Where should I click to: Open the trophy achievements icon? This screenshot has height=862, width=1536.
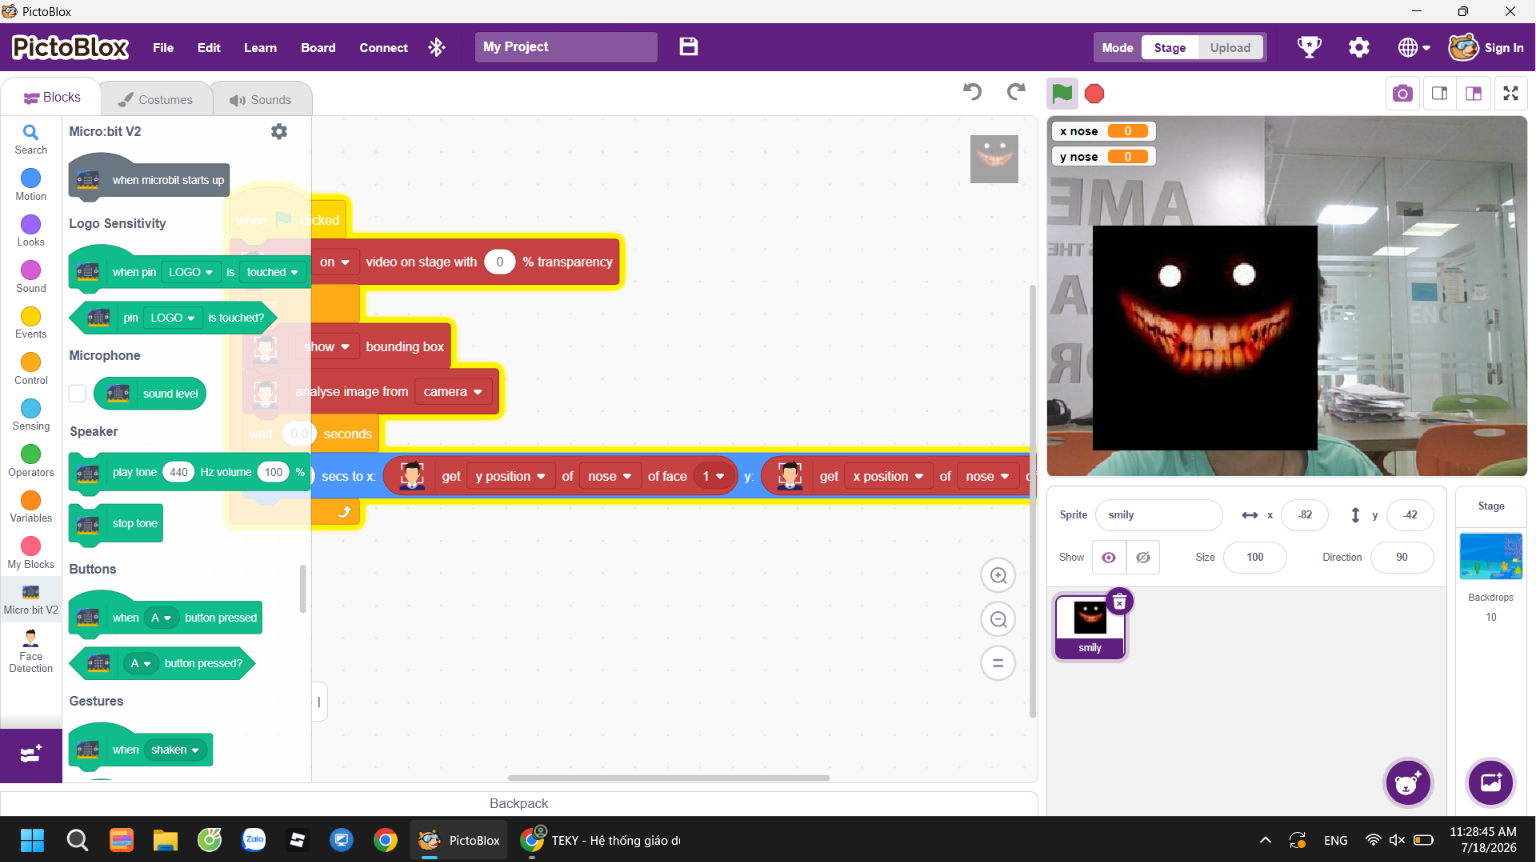1309,47
